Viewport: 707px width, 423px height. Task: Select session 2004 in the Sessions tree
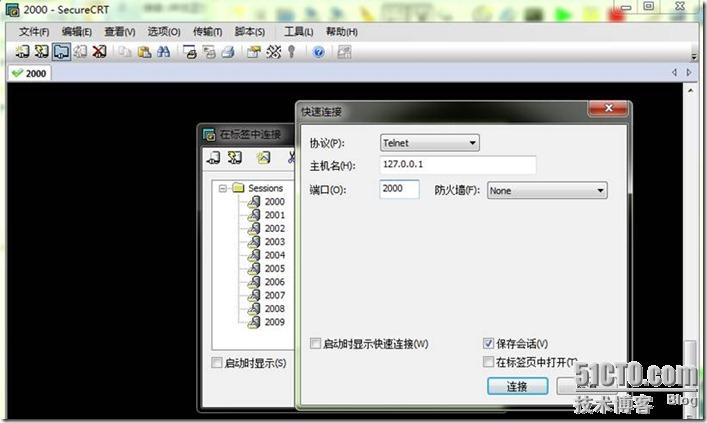(274, 255)
